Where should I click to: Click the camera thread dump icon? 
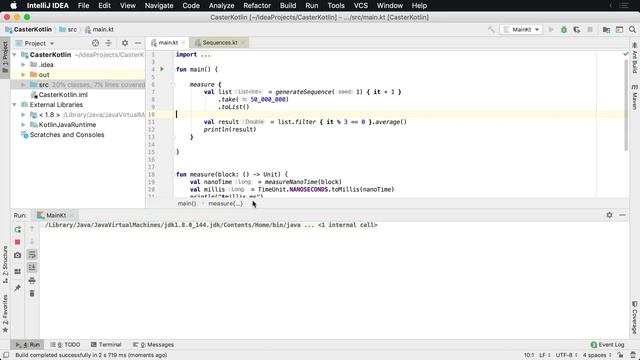coord(18,255)
